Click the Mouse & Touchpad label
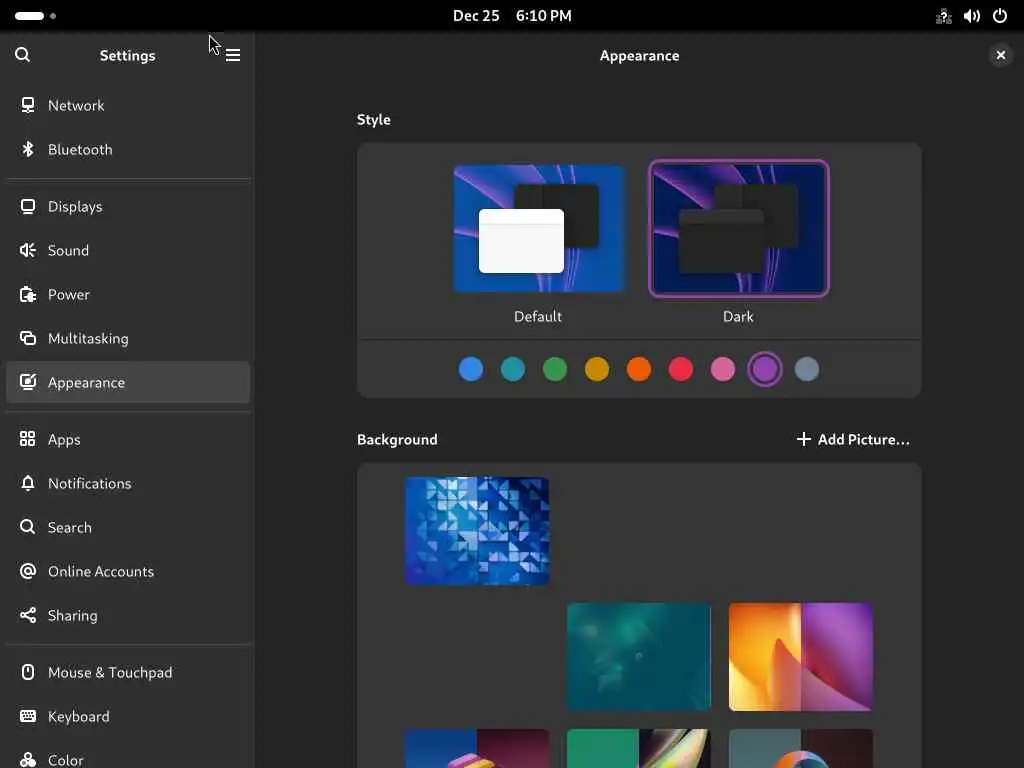This screenshot has height=768, width=1024. [x=110, y=673]
